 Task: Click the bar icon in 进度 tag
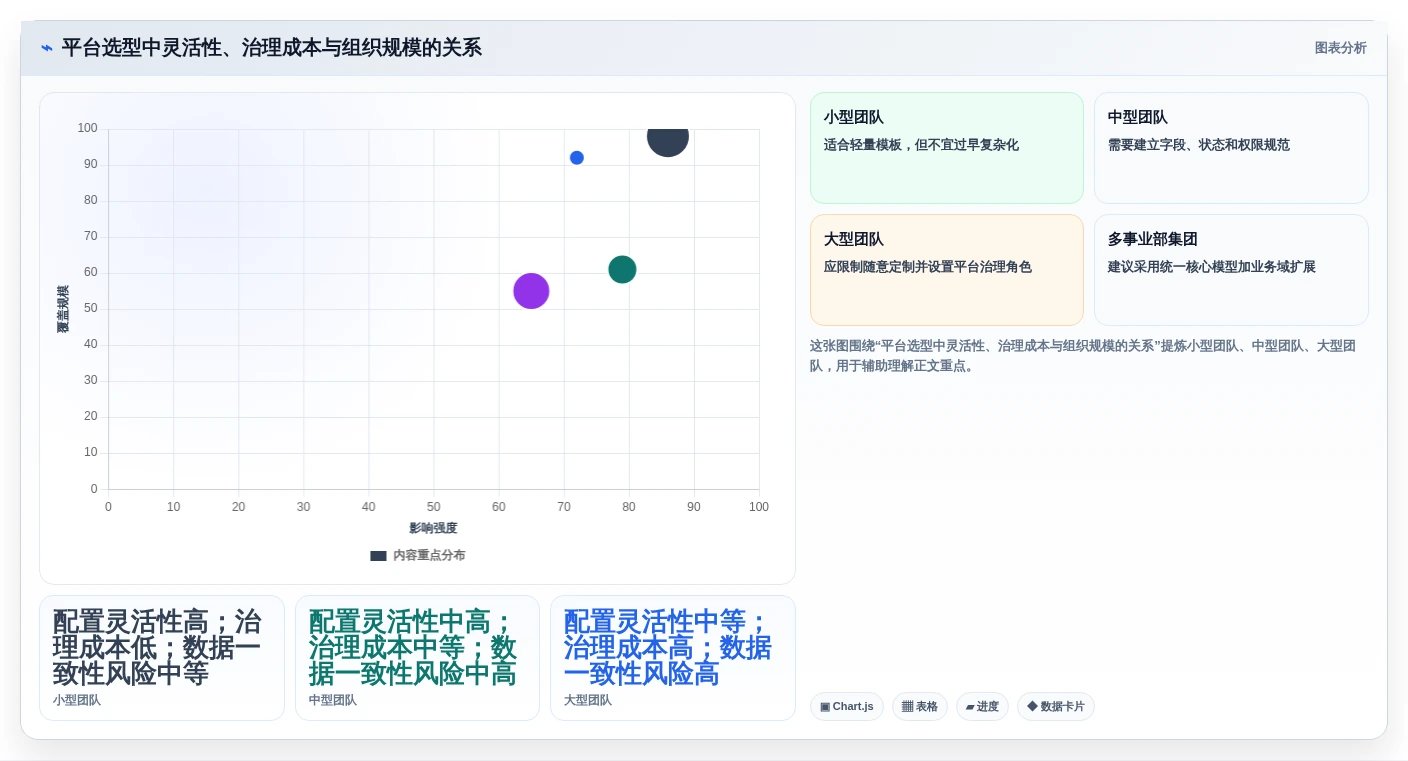click(x=970, y=707)
